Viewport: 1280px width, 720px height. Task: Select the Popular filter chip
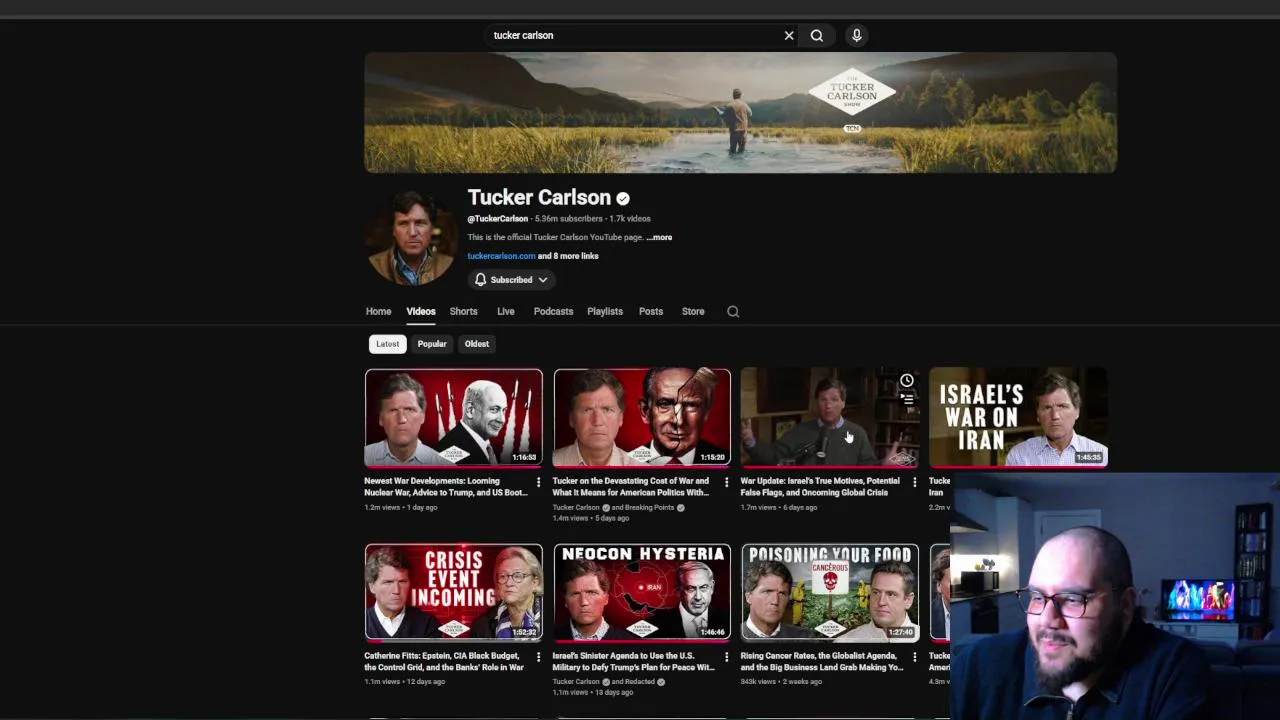[x=432, y=344]
